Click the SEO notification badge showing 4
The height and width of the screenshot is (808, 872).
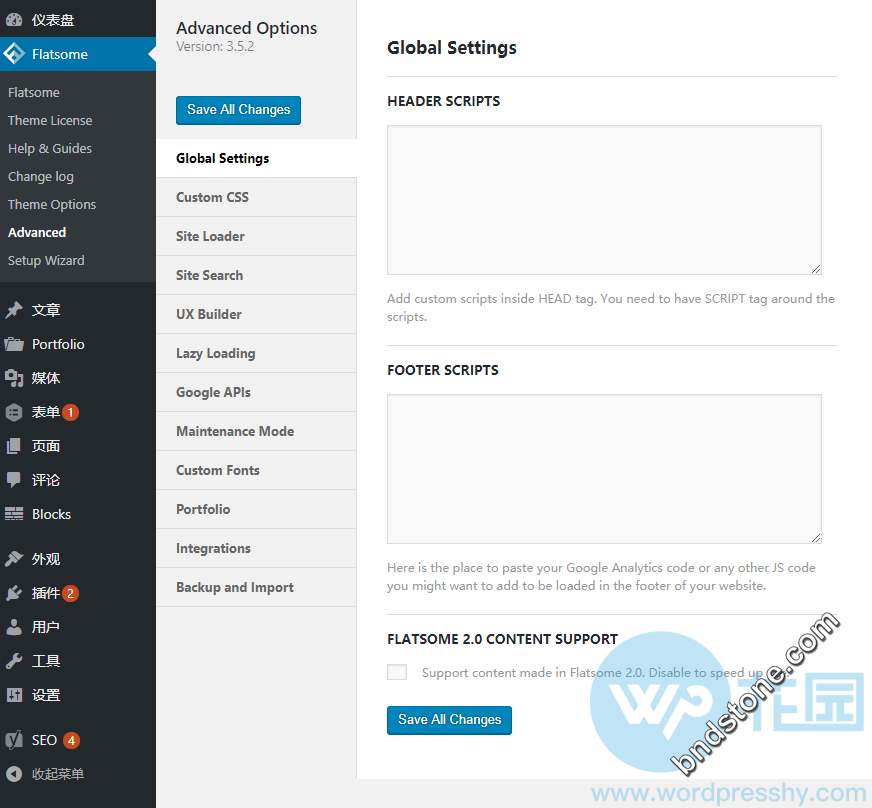tap(71, 741)
